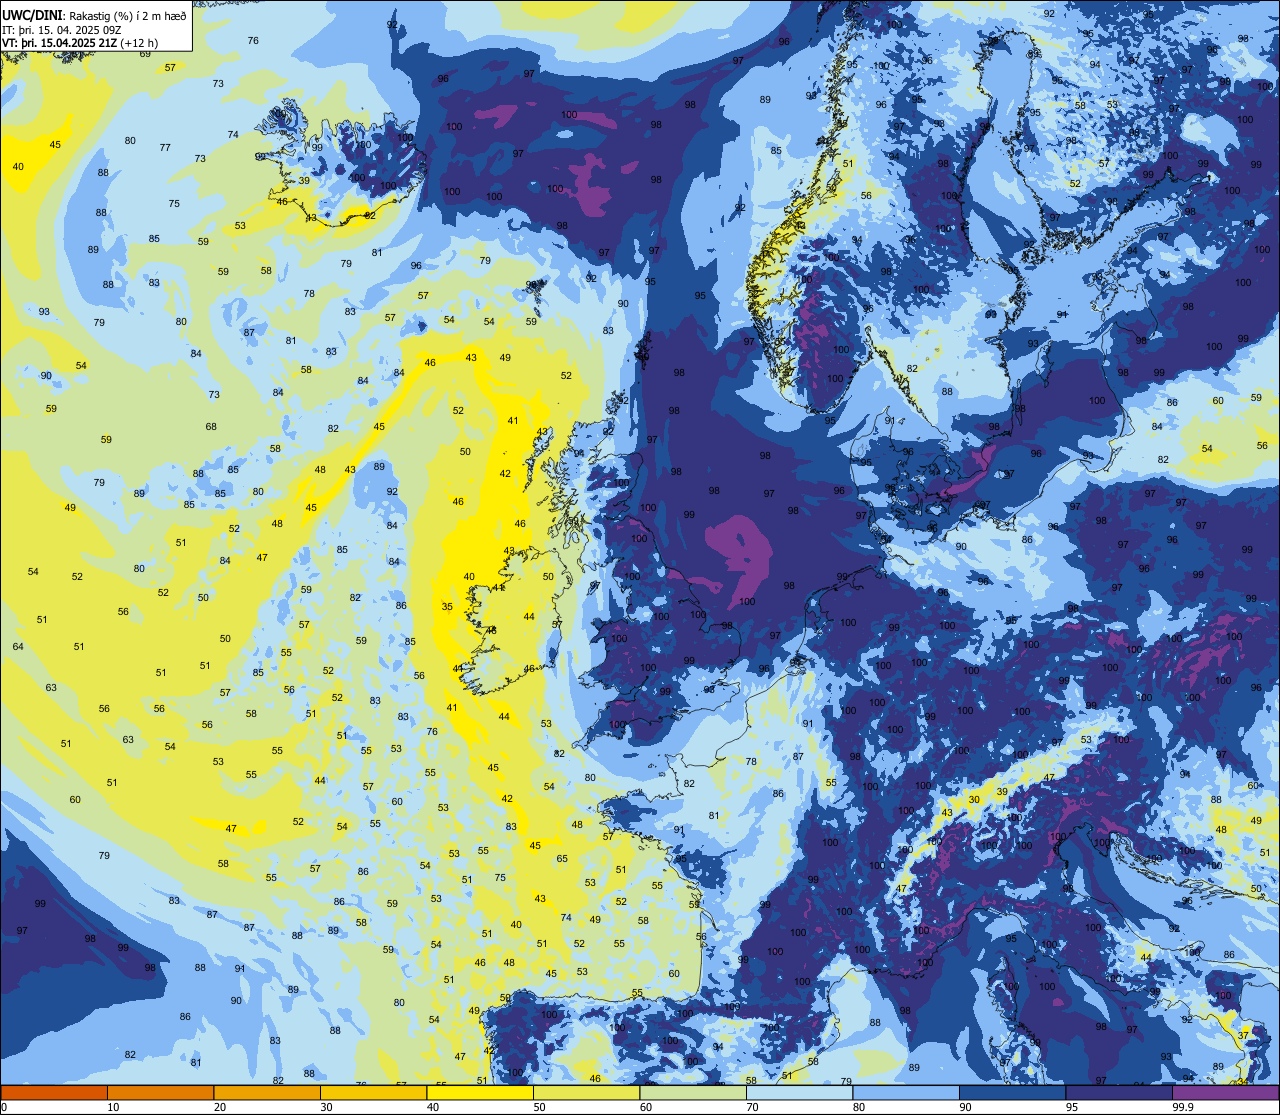Click the darkest orange 0–10 legend swatch

click(54, 1092)
